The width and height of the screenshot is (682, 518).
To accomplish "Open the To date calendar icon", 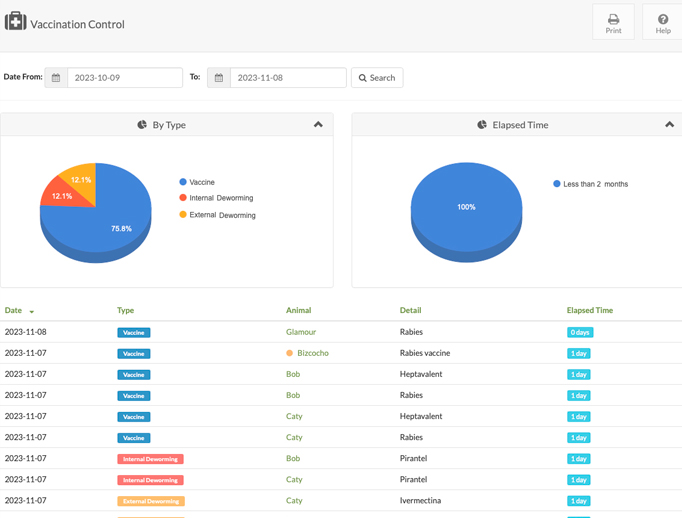I will coord(219,77).
